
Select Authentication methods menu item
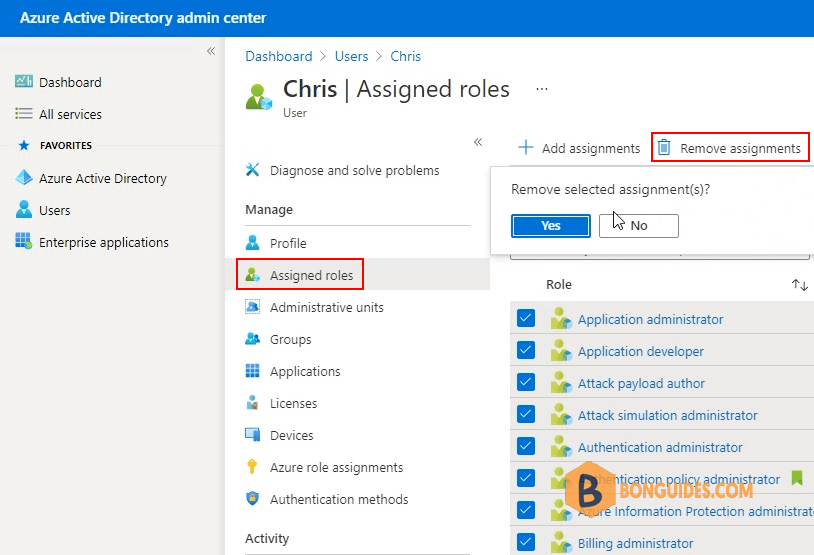(339, 499)
